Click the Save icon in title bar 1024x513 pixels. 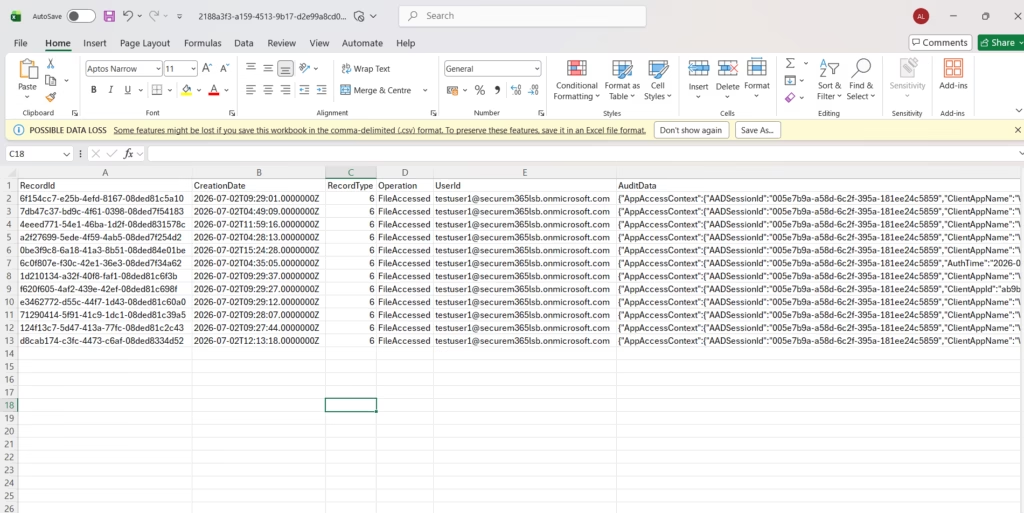click(x=109, y=16)
